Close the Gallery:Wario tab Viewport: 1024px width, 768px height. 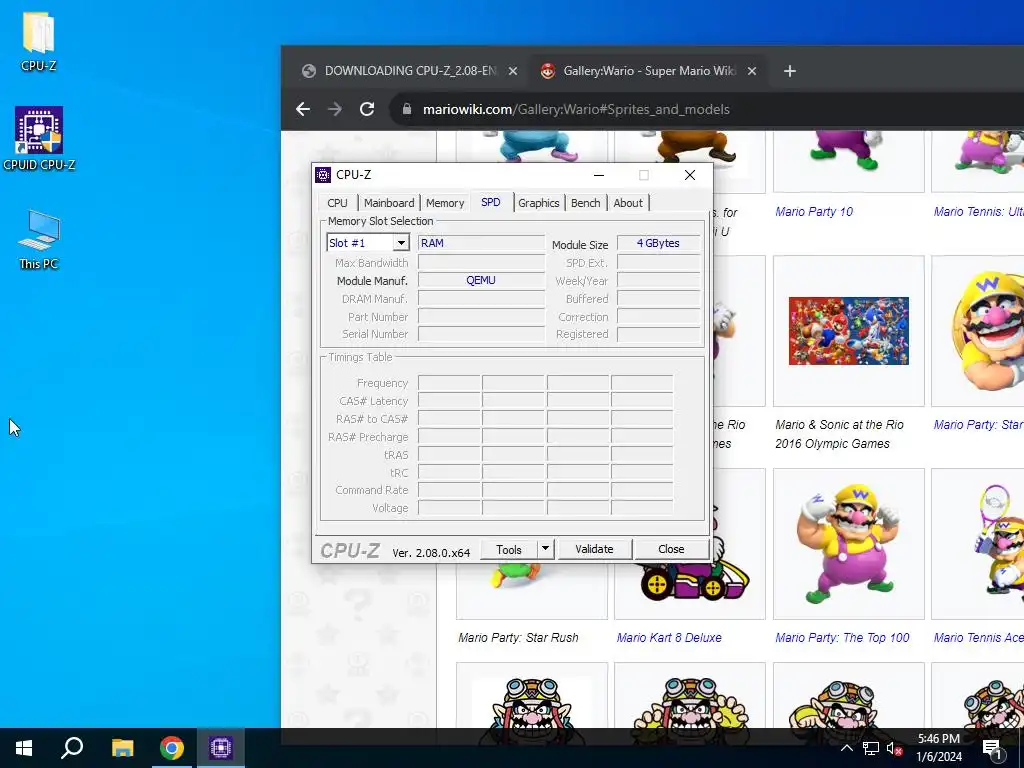tap(752, 71)
